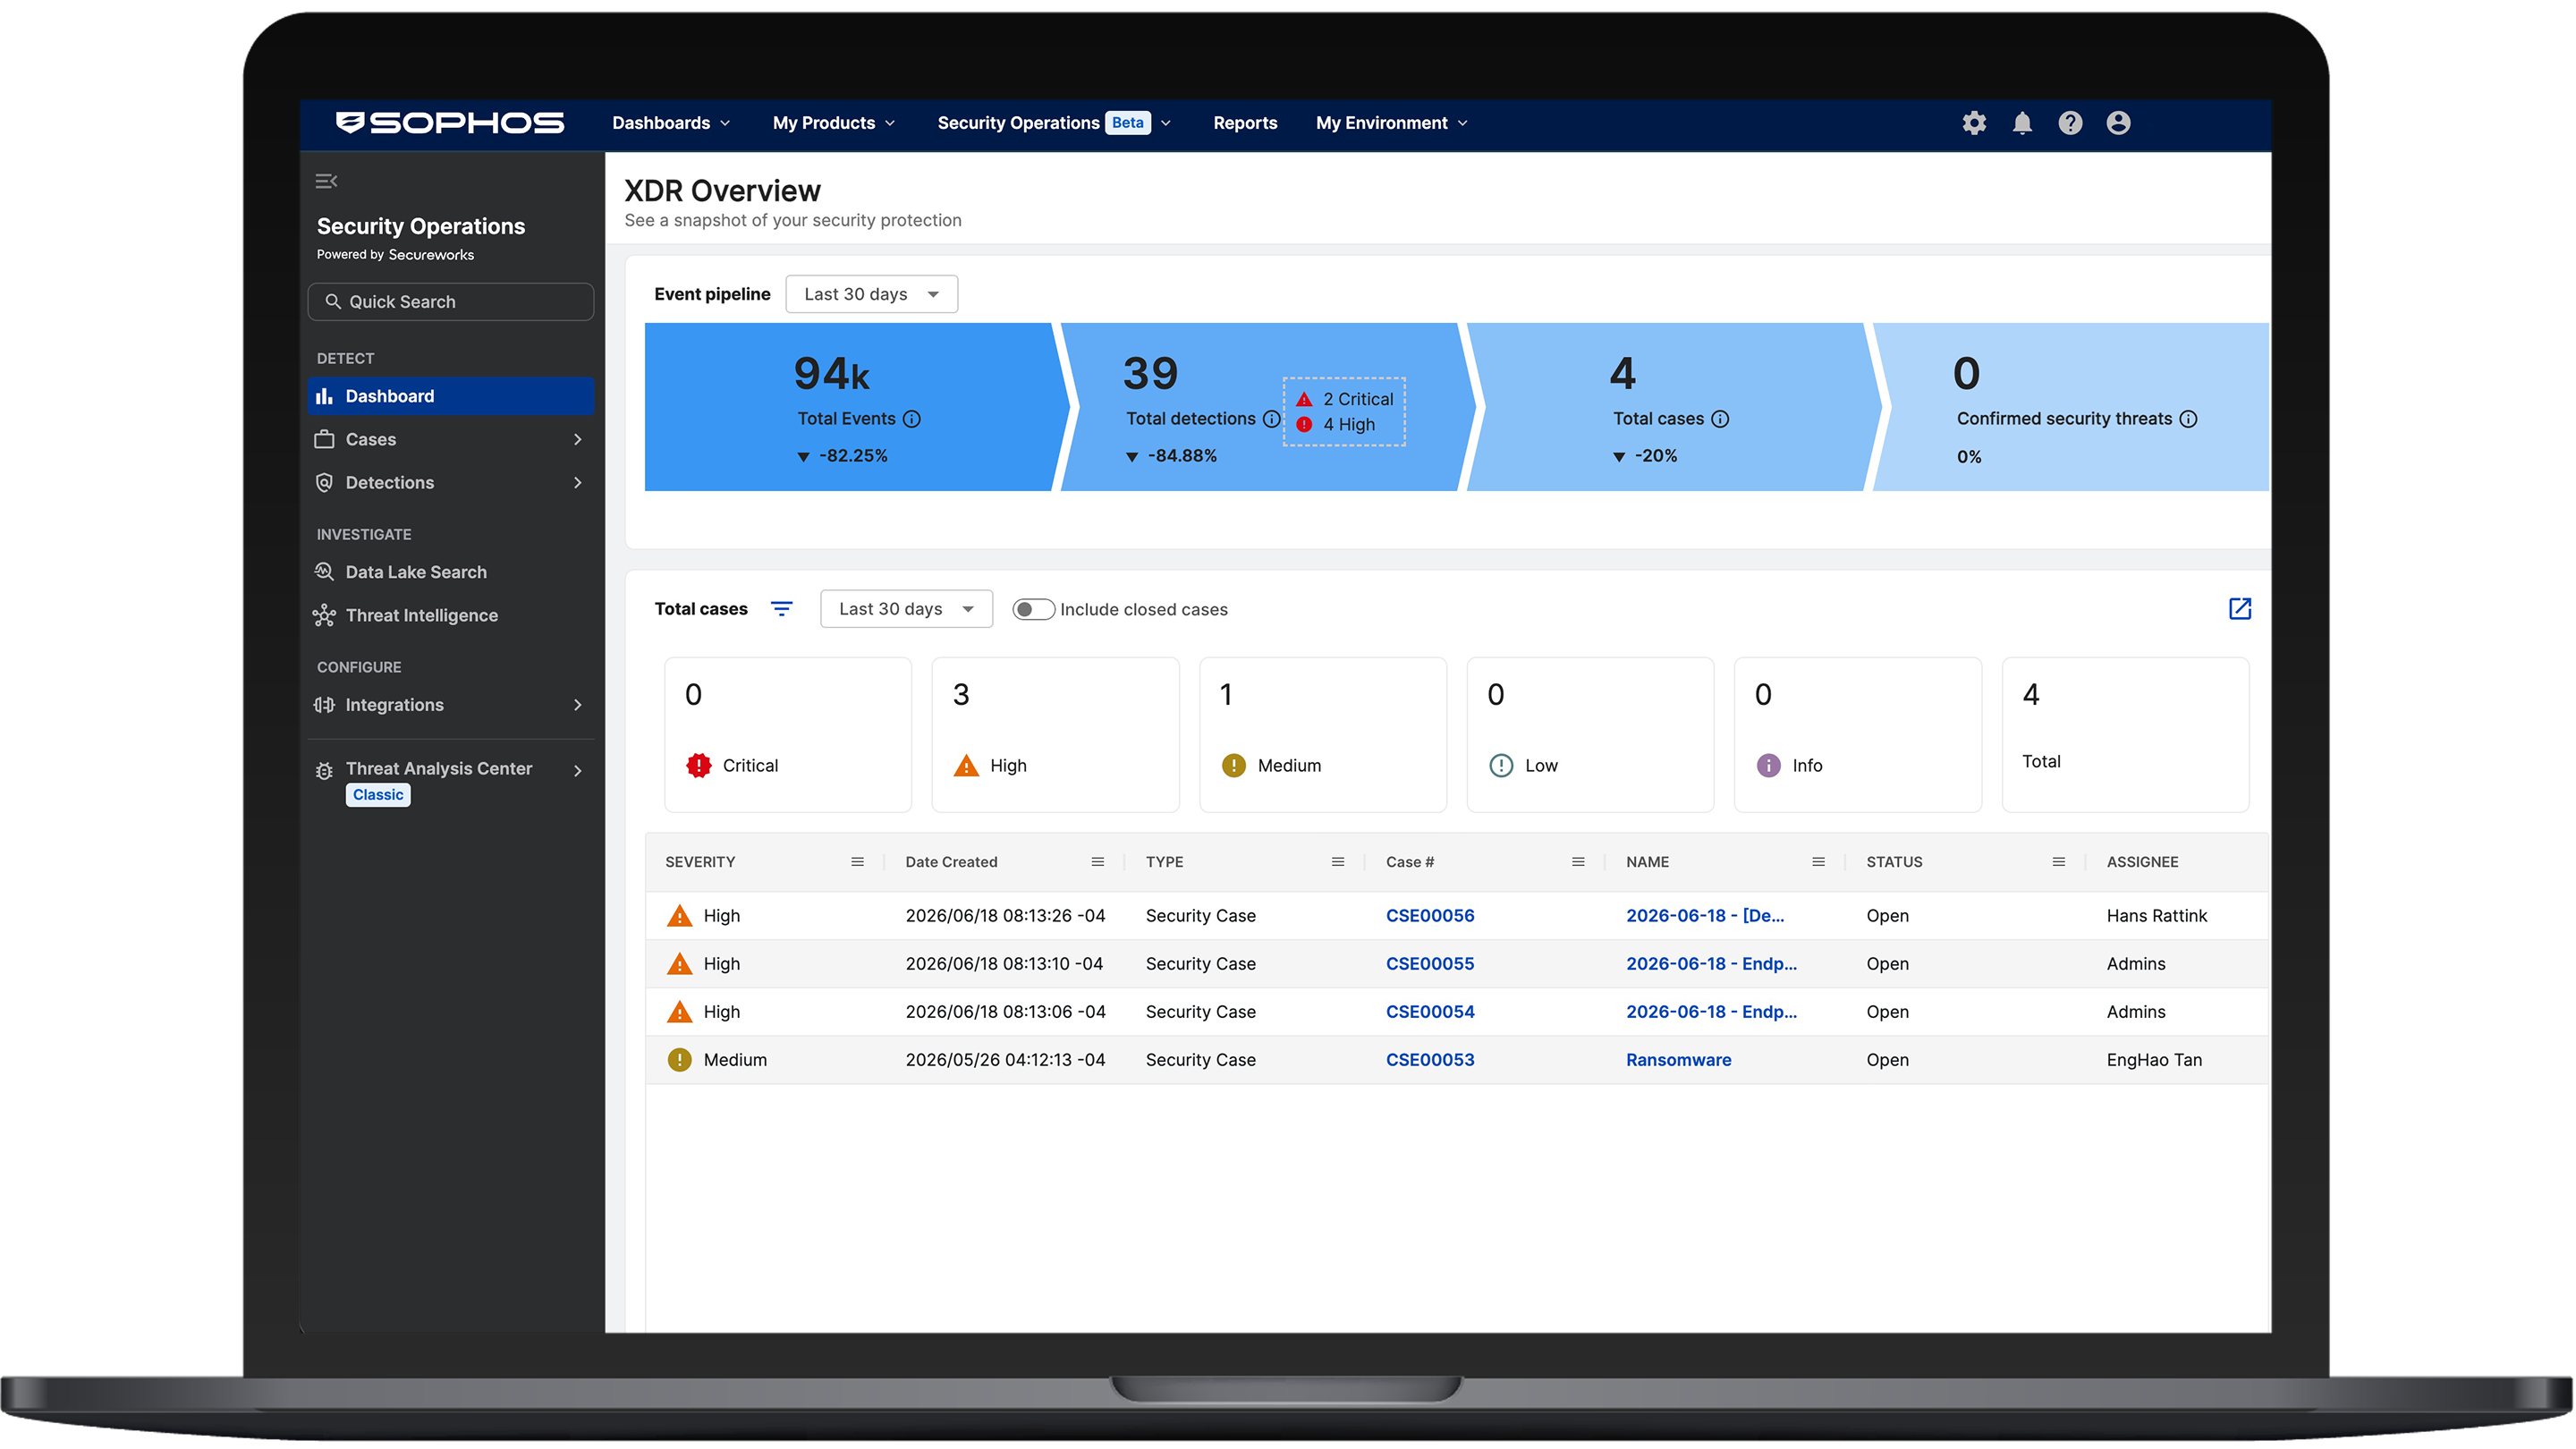Viewport: 2576px width, 1449px height.
Task: Click assignee Hans Rattink cell
Action: [2157, 916]
